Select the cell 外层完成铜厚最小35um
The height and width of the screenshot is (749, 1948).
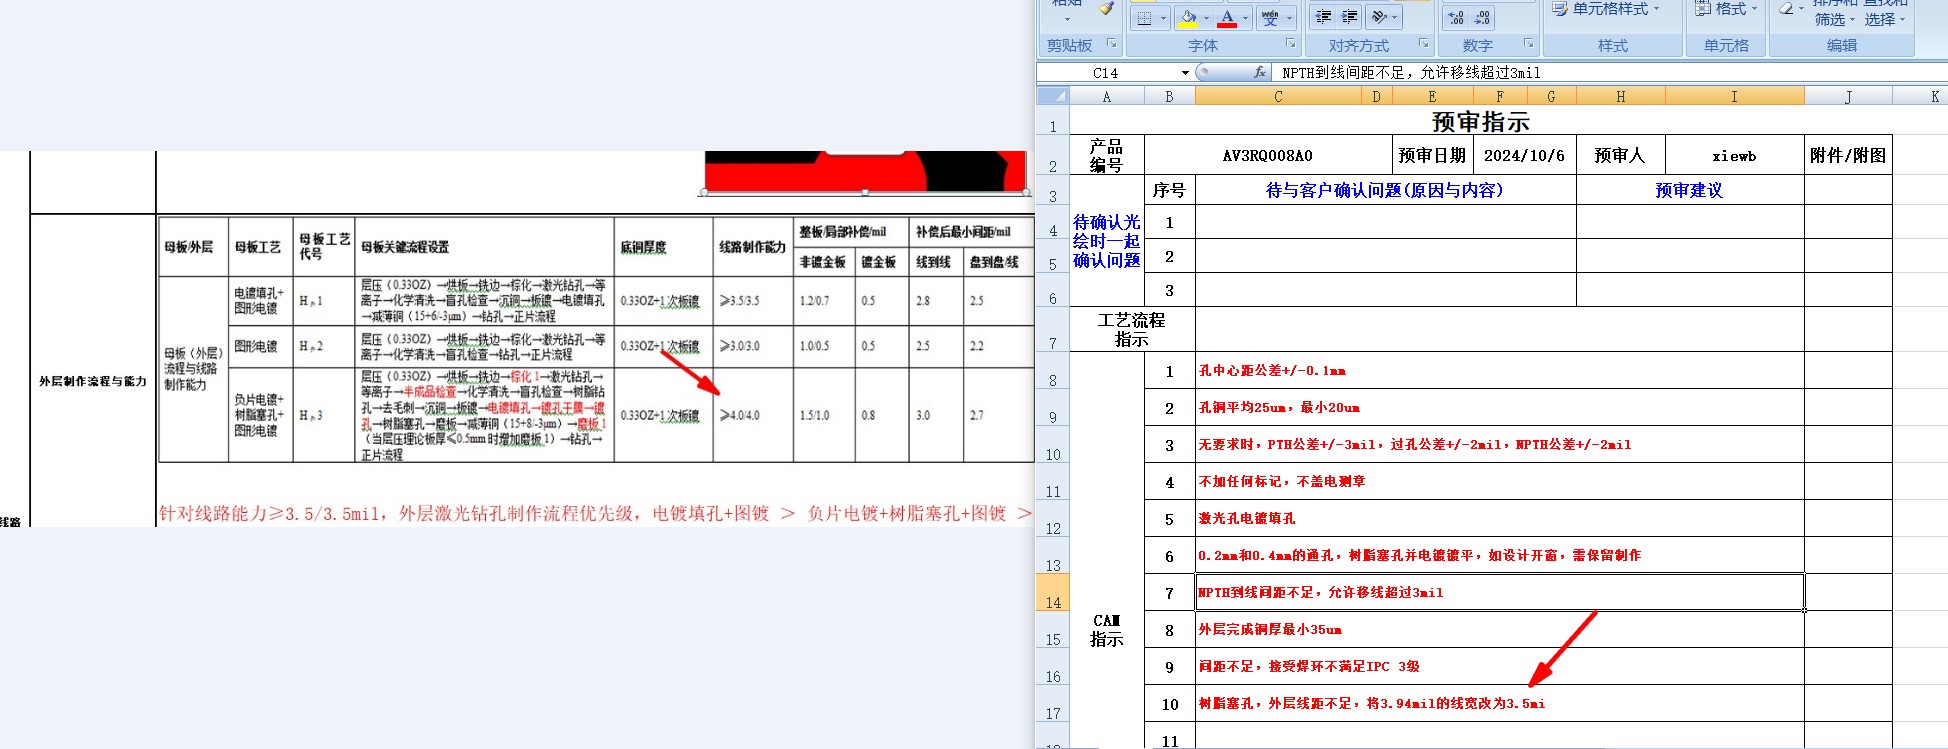click(x=1500, y=629)
